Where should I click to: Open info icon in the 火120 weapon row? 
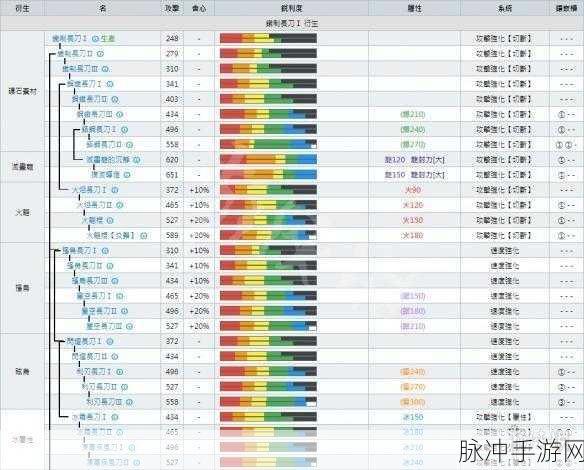120,205
